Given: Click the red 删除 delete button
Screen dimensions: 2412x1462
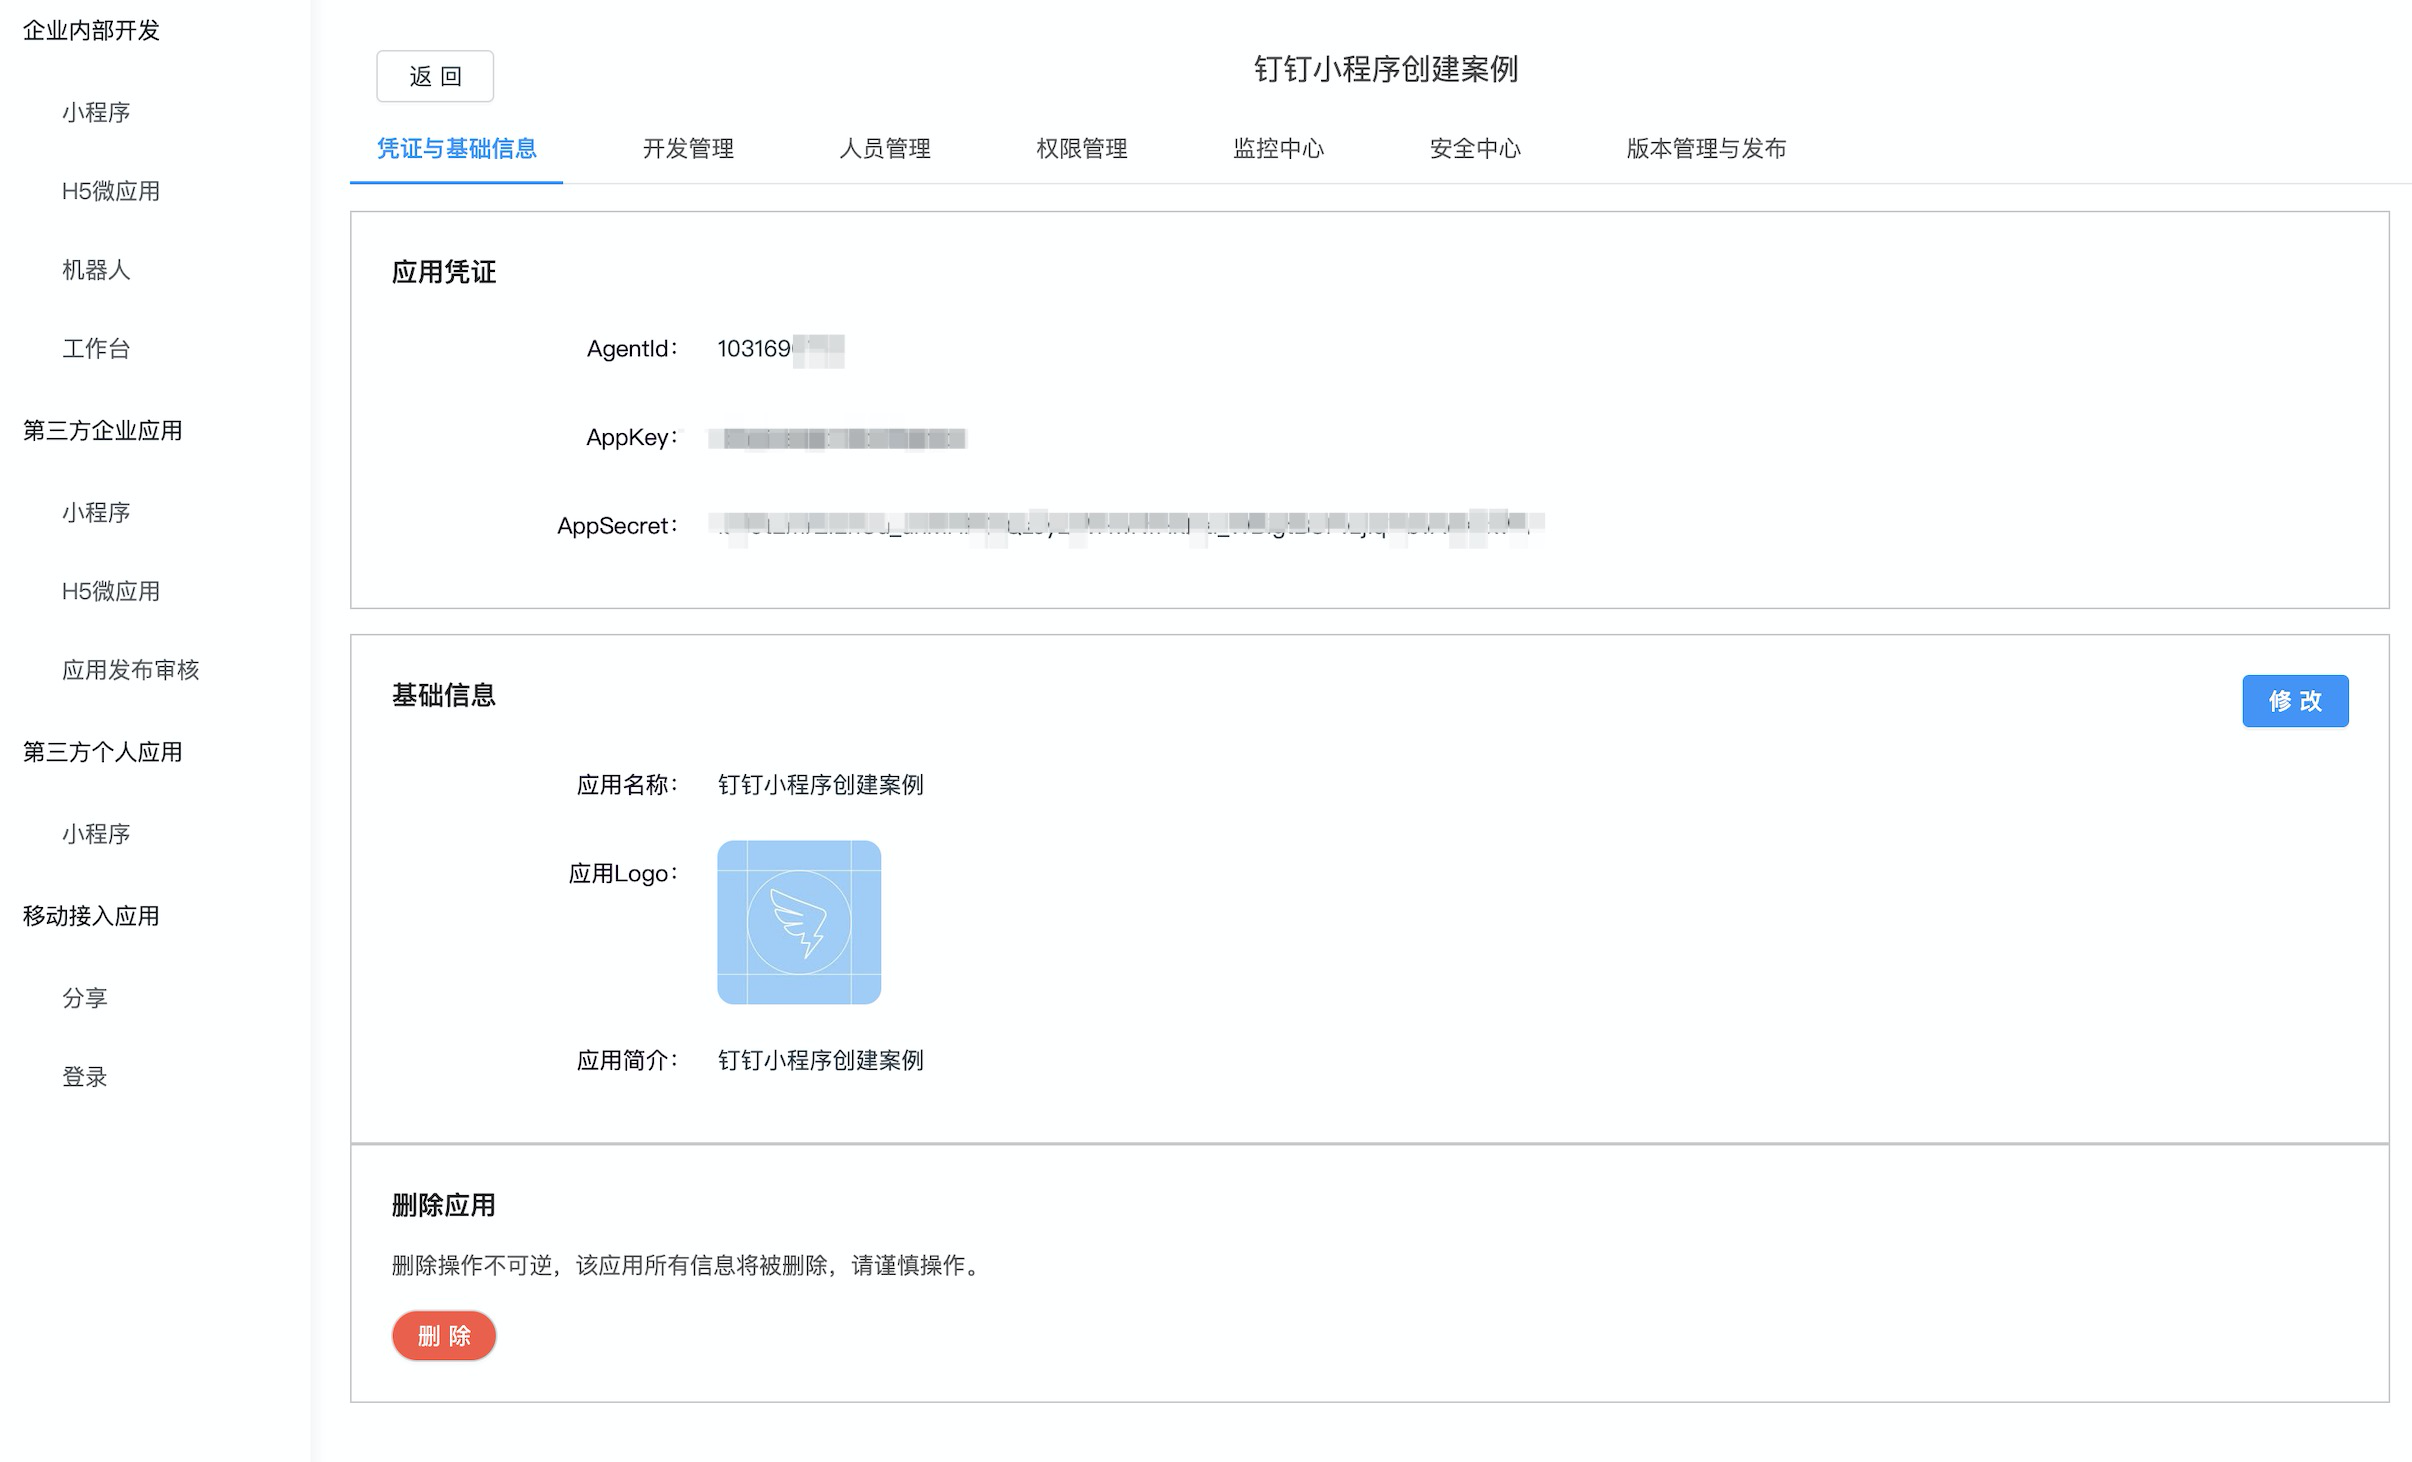Looking at the screenshot, I should coord(443,1335).
